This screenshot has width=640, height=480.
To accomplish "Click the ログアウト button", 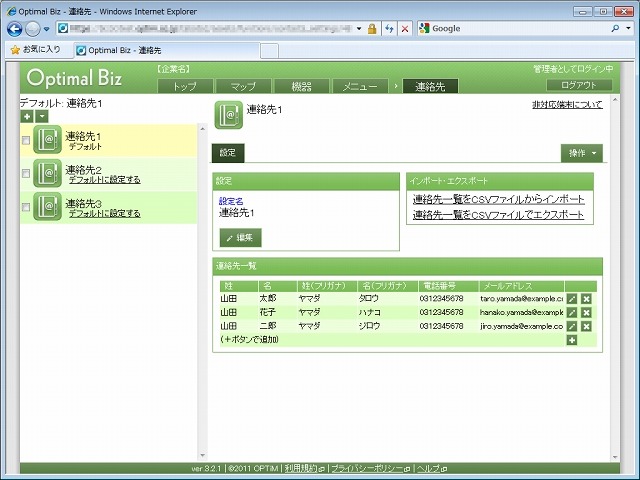I will tap(579, 85).
